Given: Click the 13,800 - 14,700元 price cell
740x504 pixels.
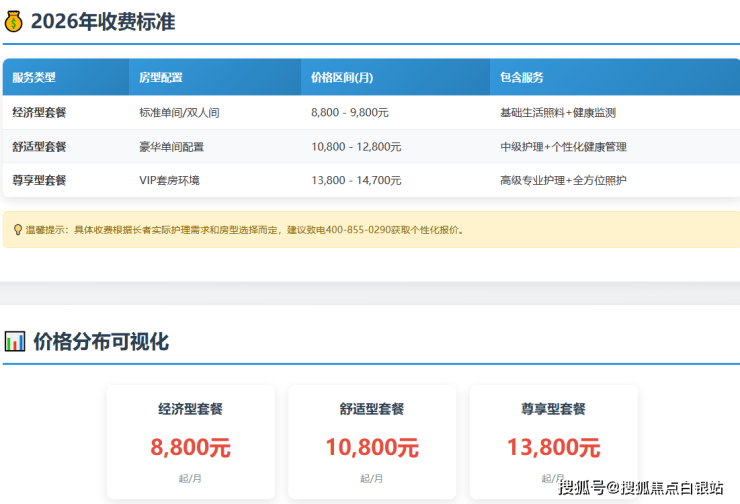Looking at the screenshot, I should (356, 180).
